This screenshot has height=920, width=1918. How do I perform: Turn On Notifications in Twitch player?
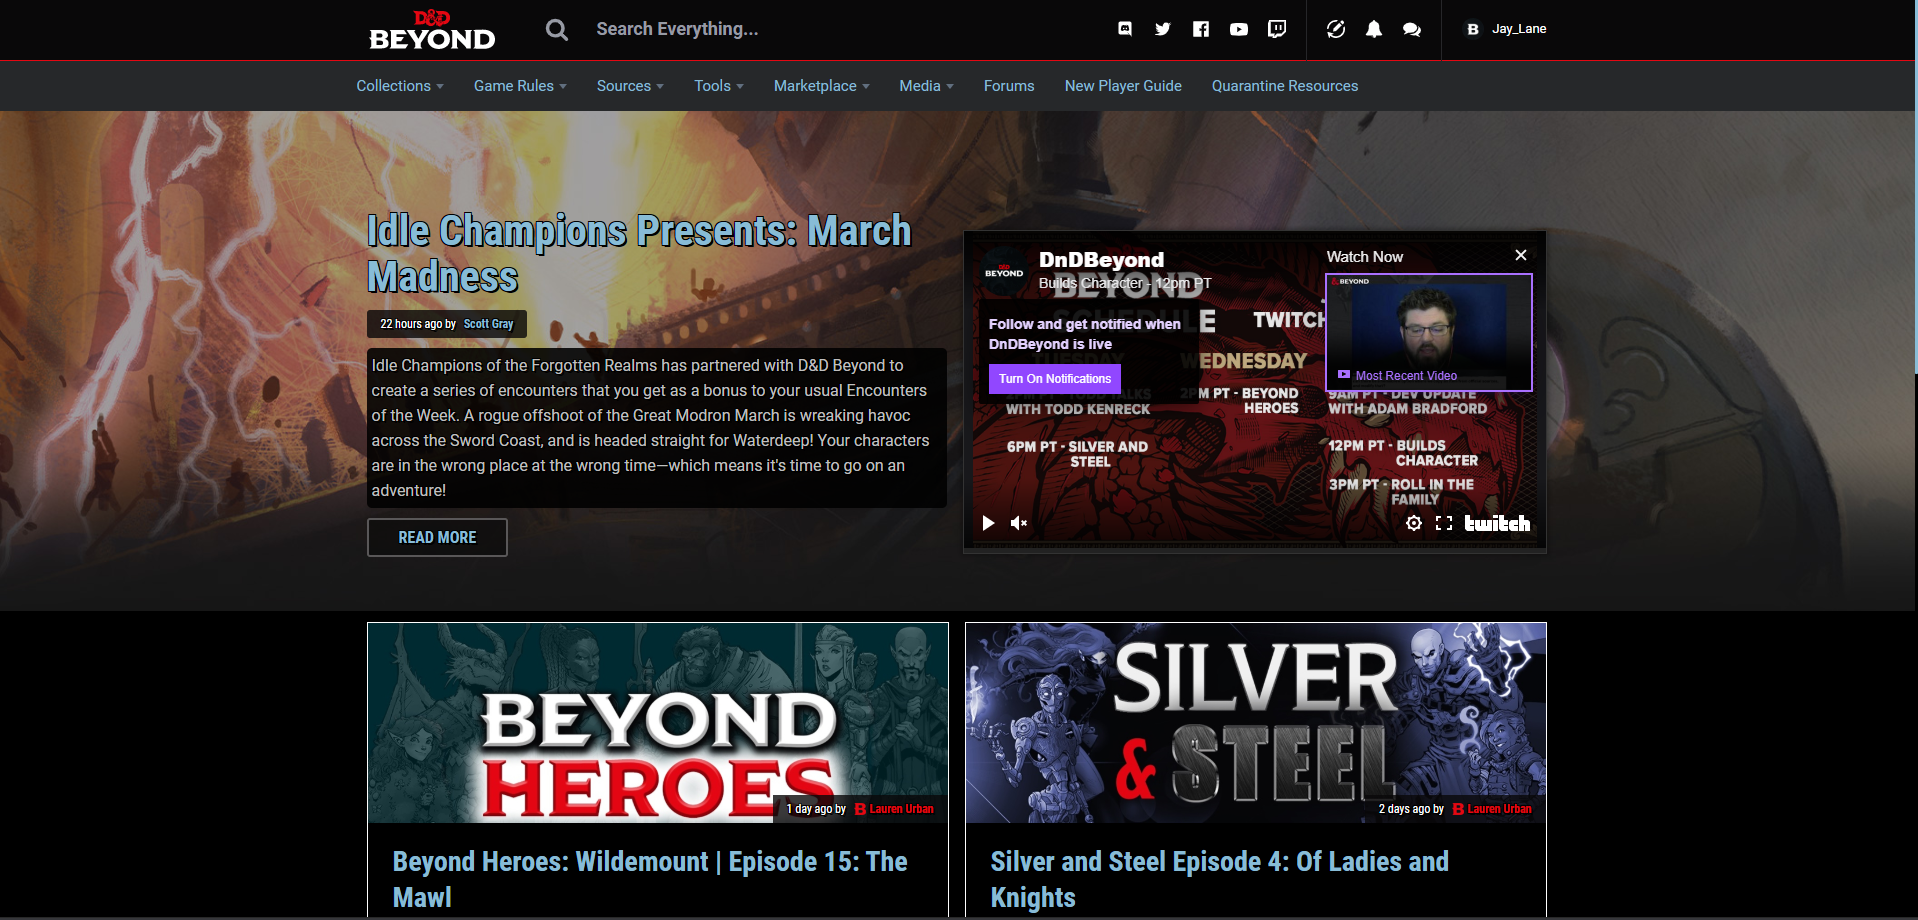click(x=1055, y=379)
